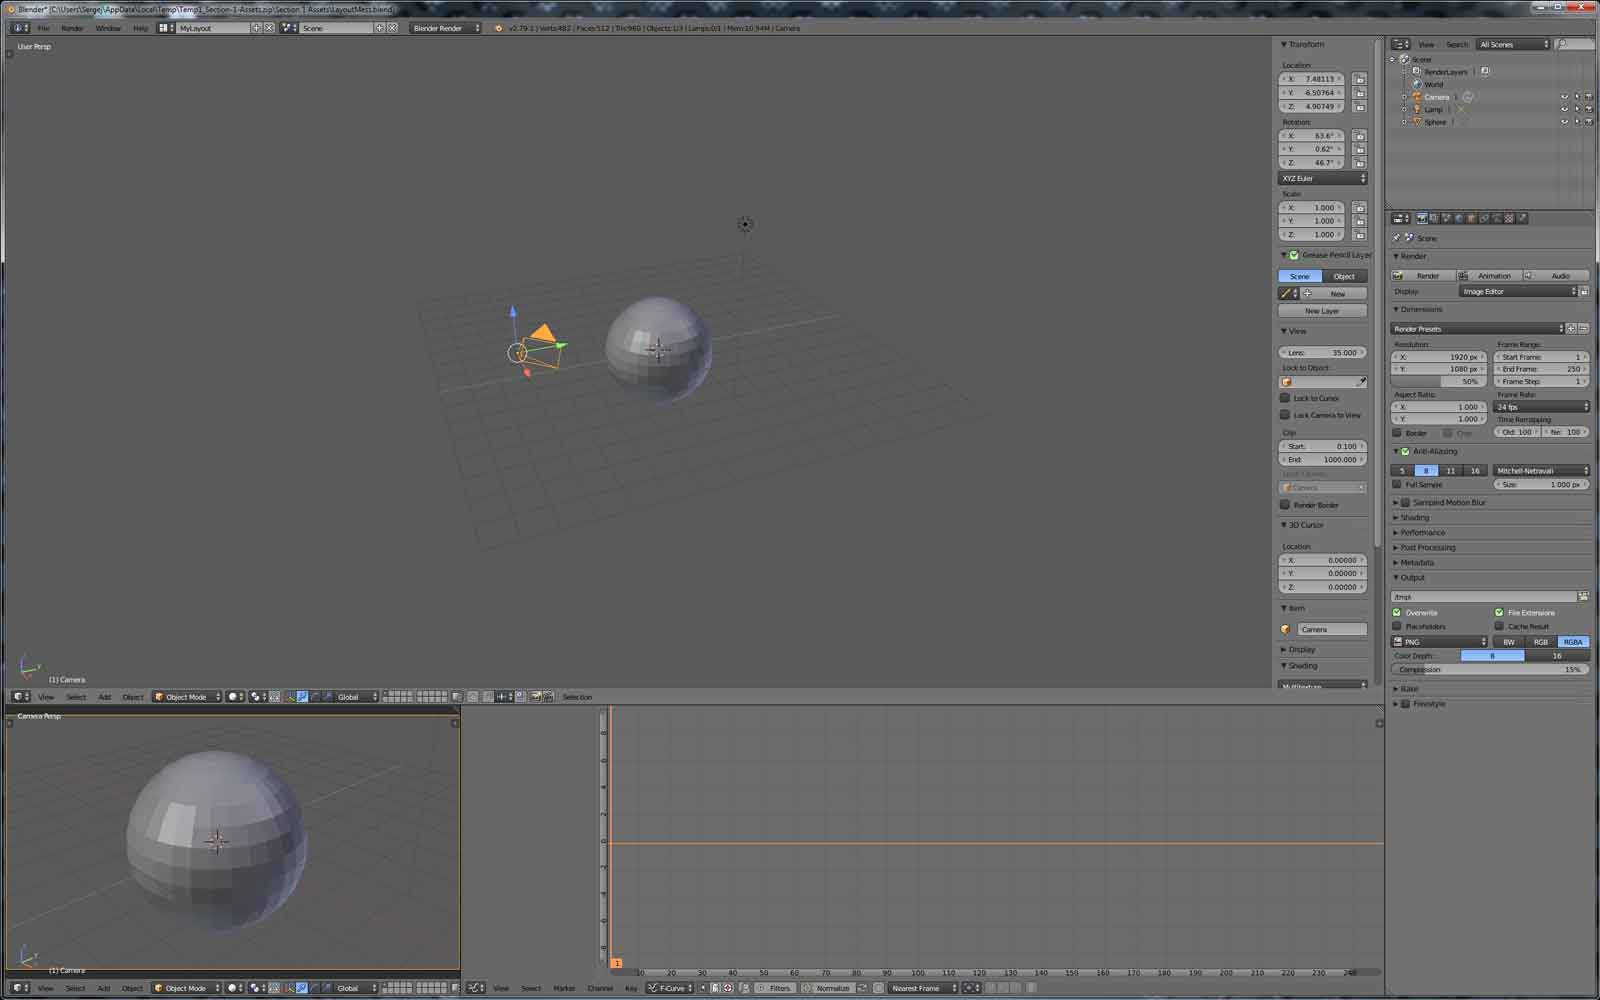Uncheck the Overwrite output option
This screenshot has width=1600, height=1000.
click(x=1397, y=612)
